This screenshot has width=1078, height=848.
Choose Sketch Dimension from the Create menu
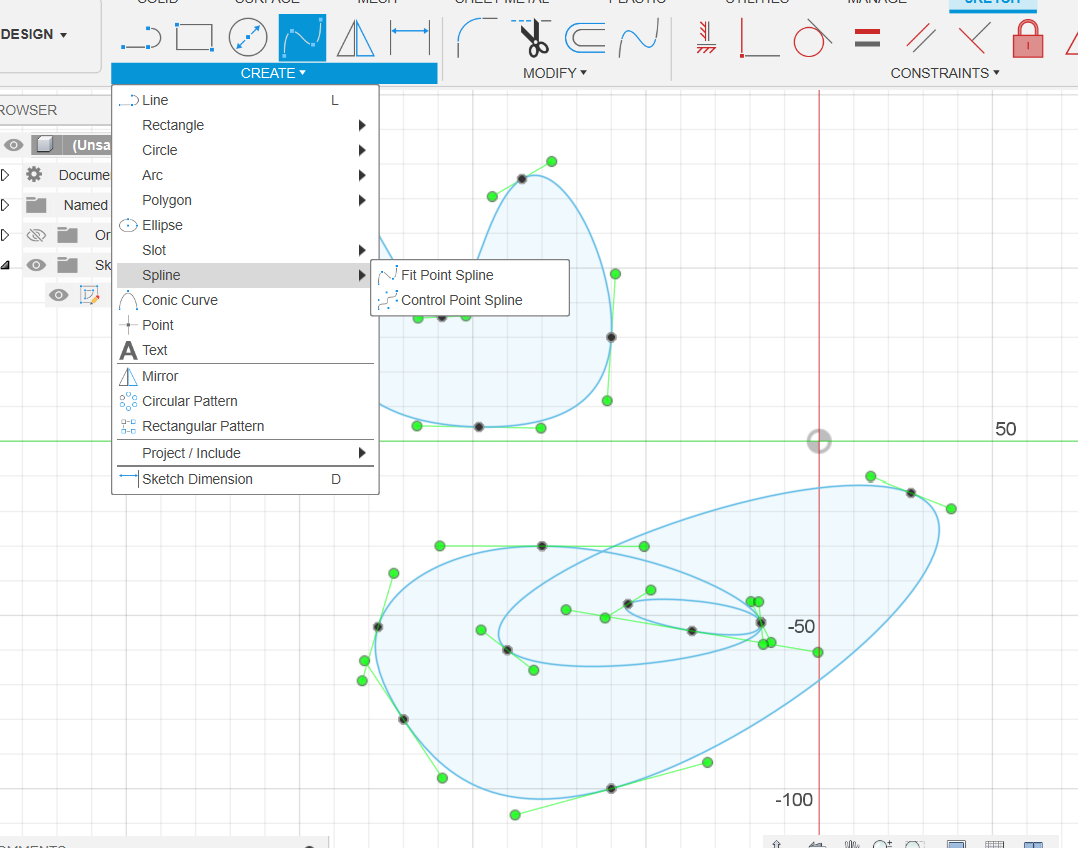coord(245,479)
